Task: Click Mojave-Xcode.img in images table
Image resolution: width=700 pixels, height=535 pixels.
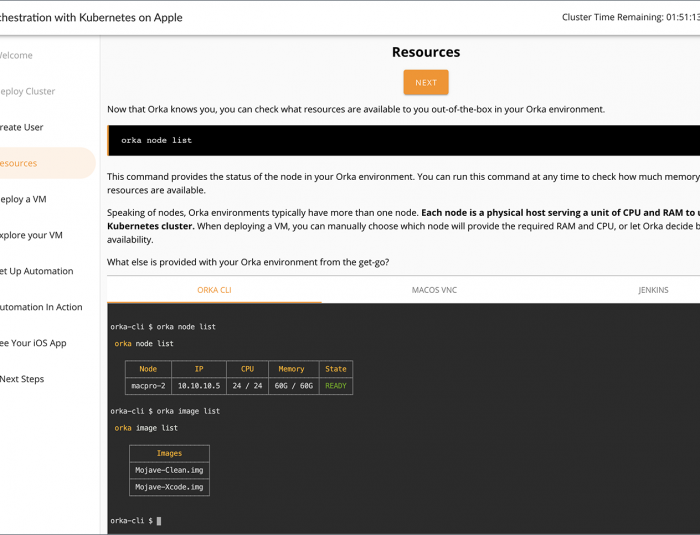Action: (x=169, y=487)
